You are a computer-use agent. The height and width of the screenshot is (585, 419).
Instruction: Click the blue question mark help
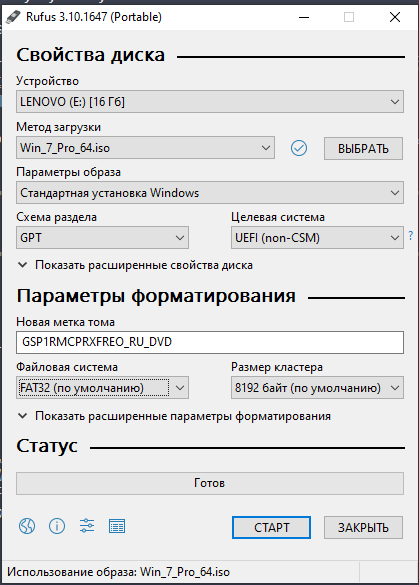[410, 235]
